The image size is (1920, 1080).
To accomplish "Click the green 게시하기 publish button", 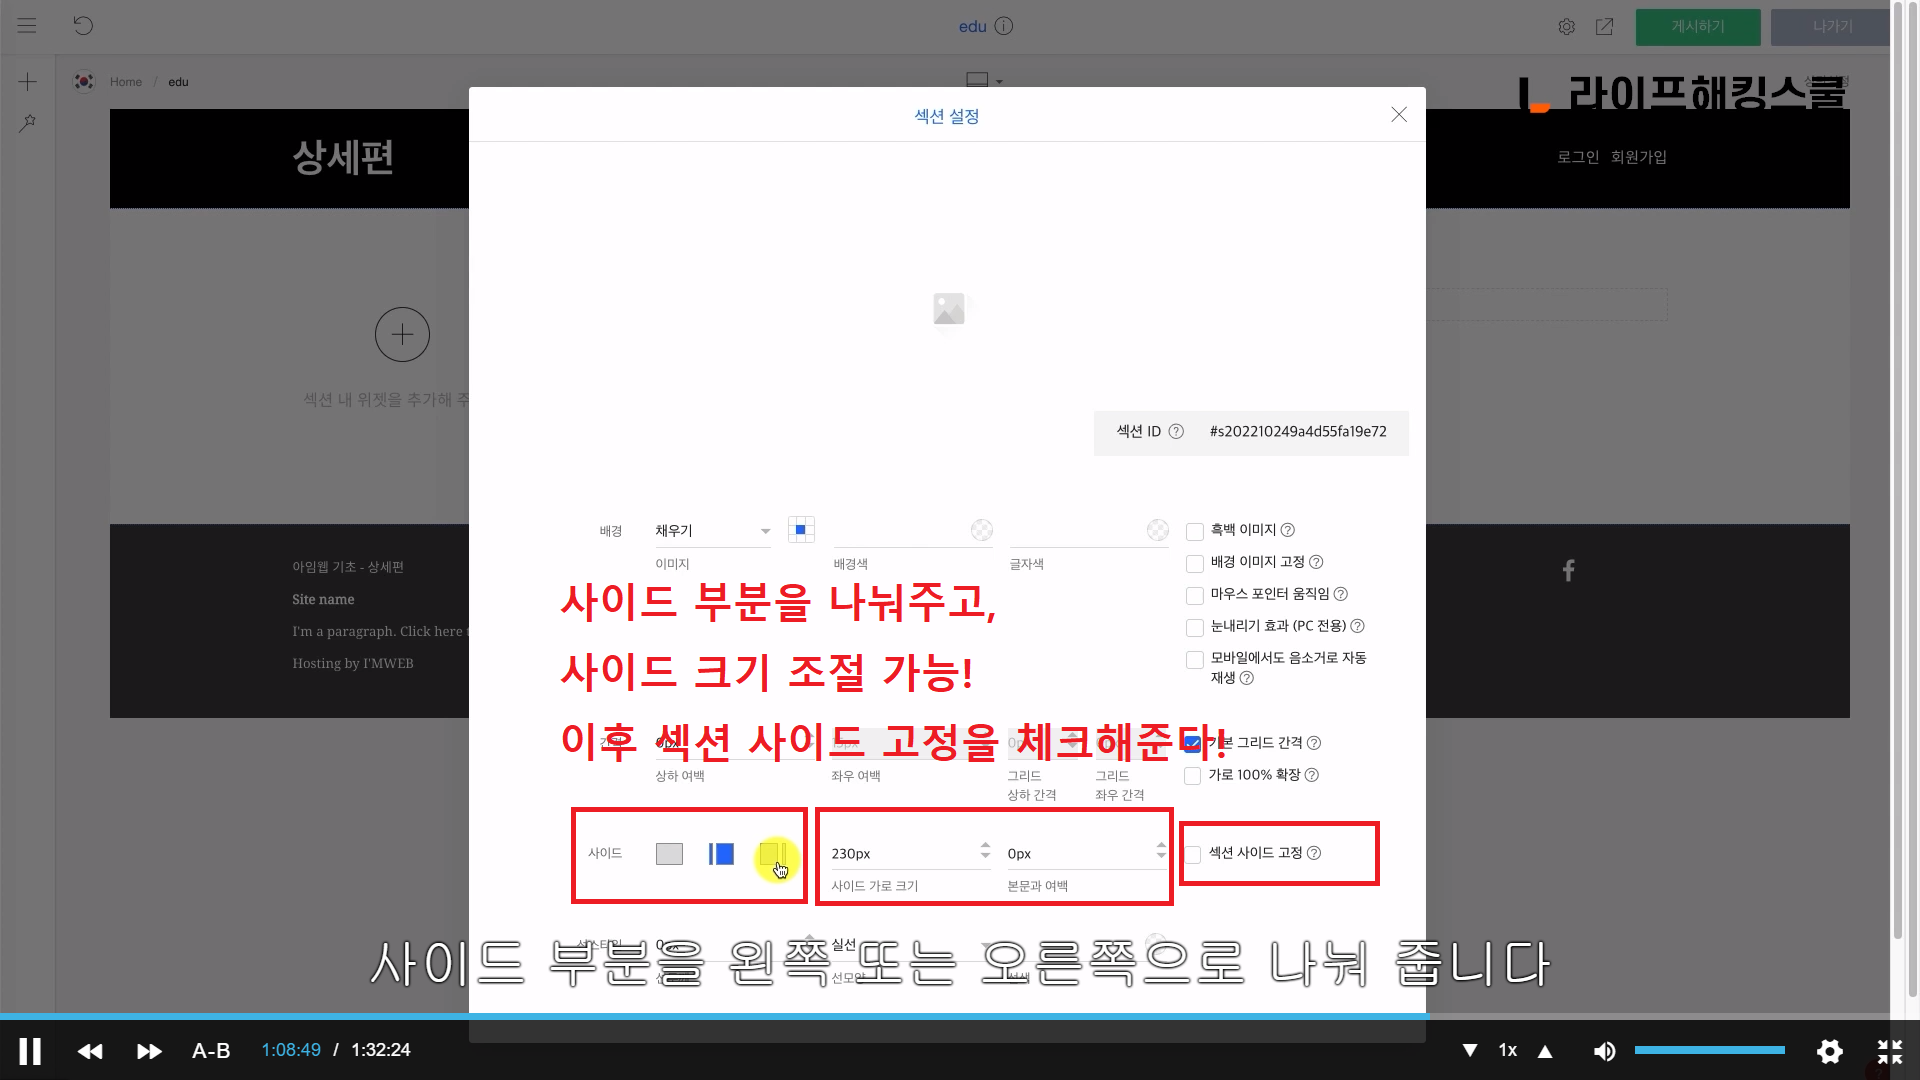I will (x=1697, y=27).
